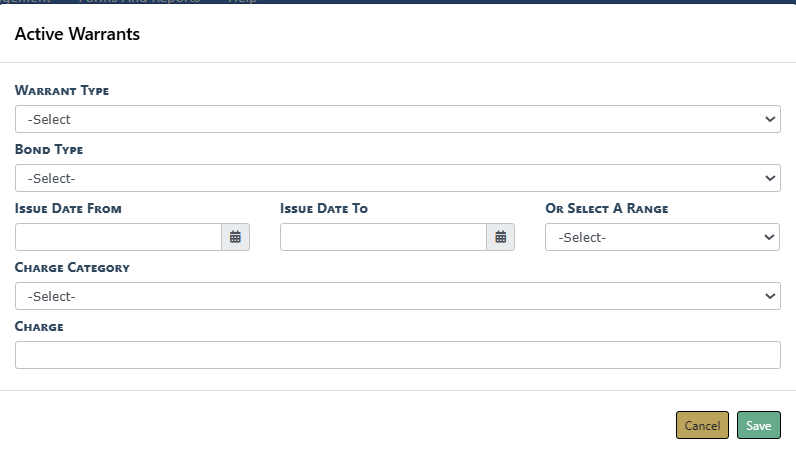Focus the Issue Date To text field

[383, 237]
